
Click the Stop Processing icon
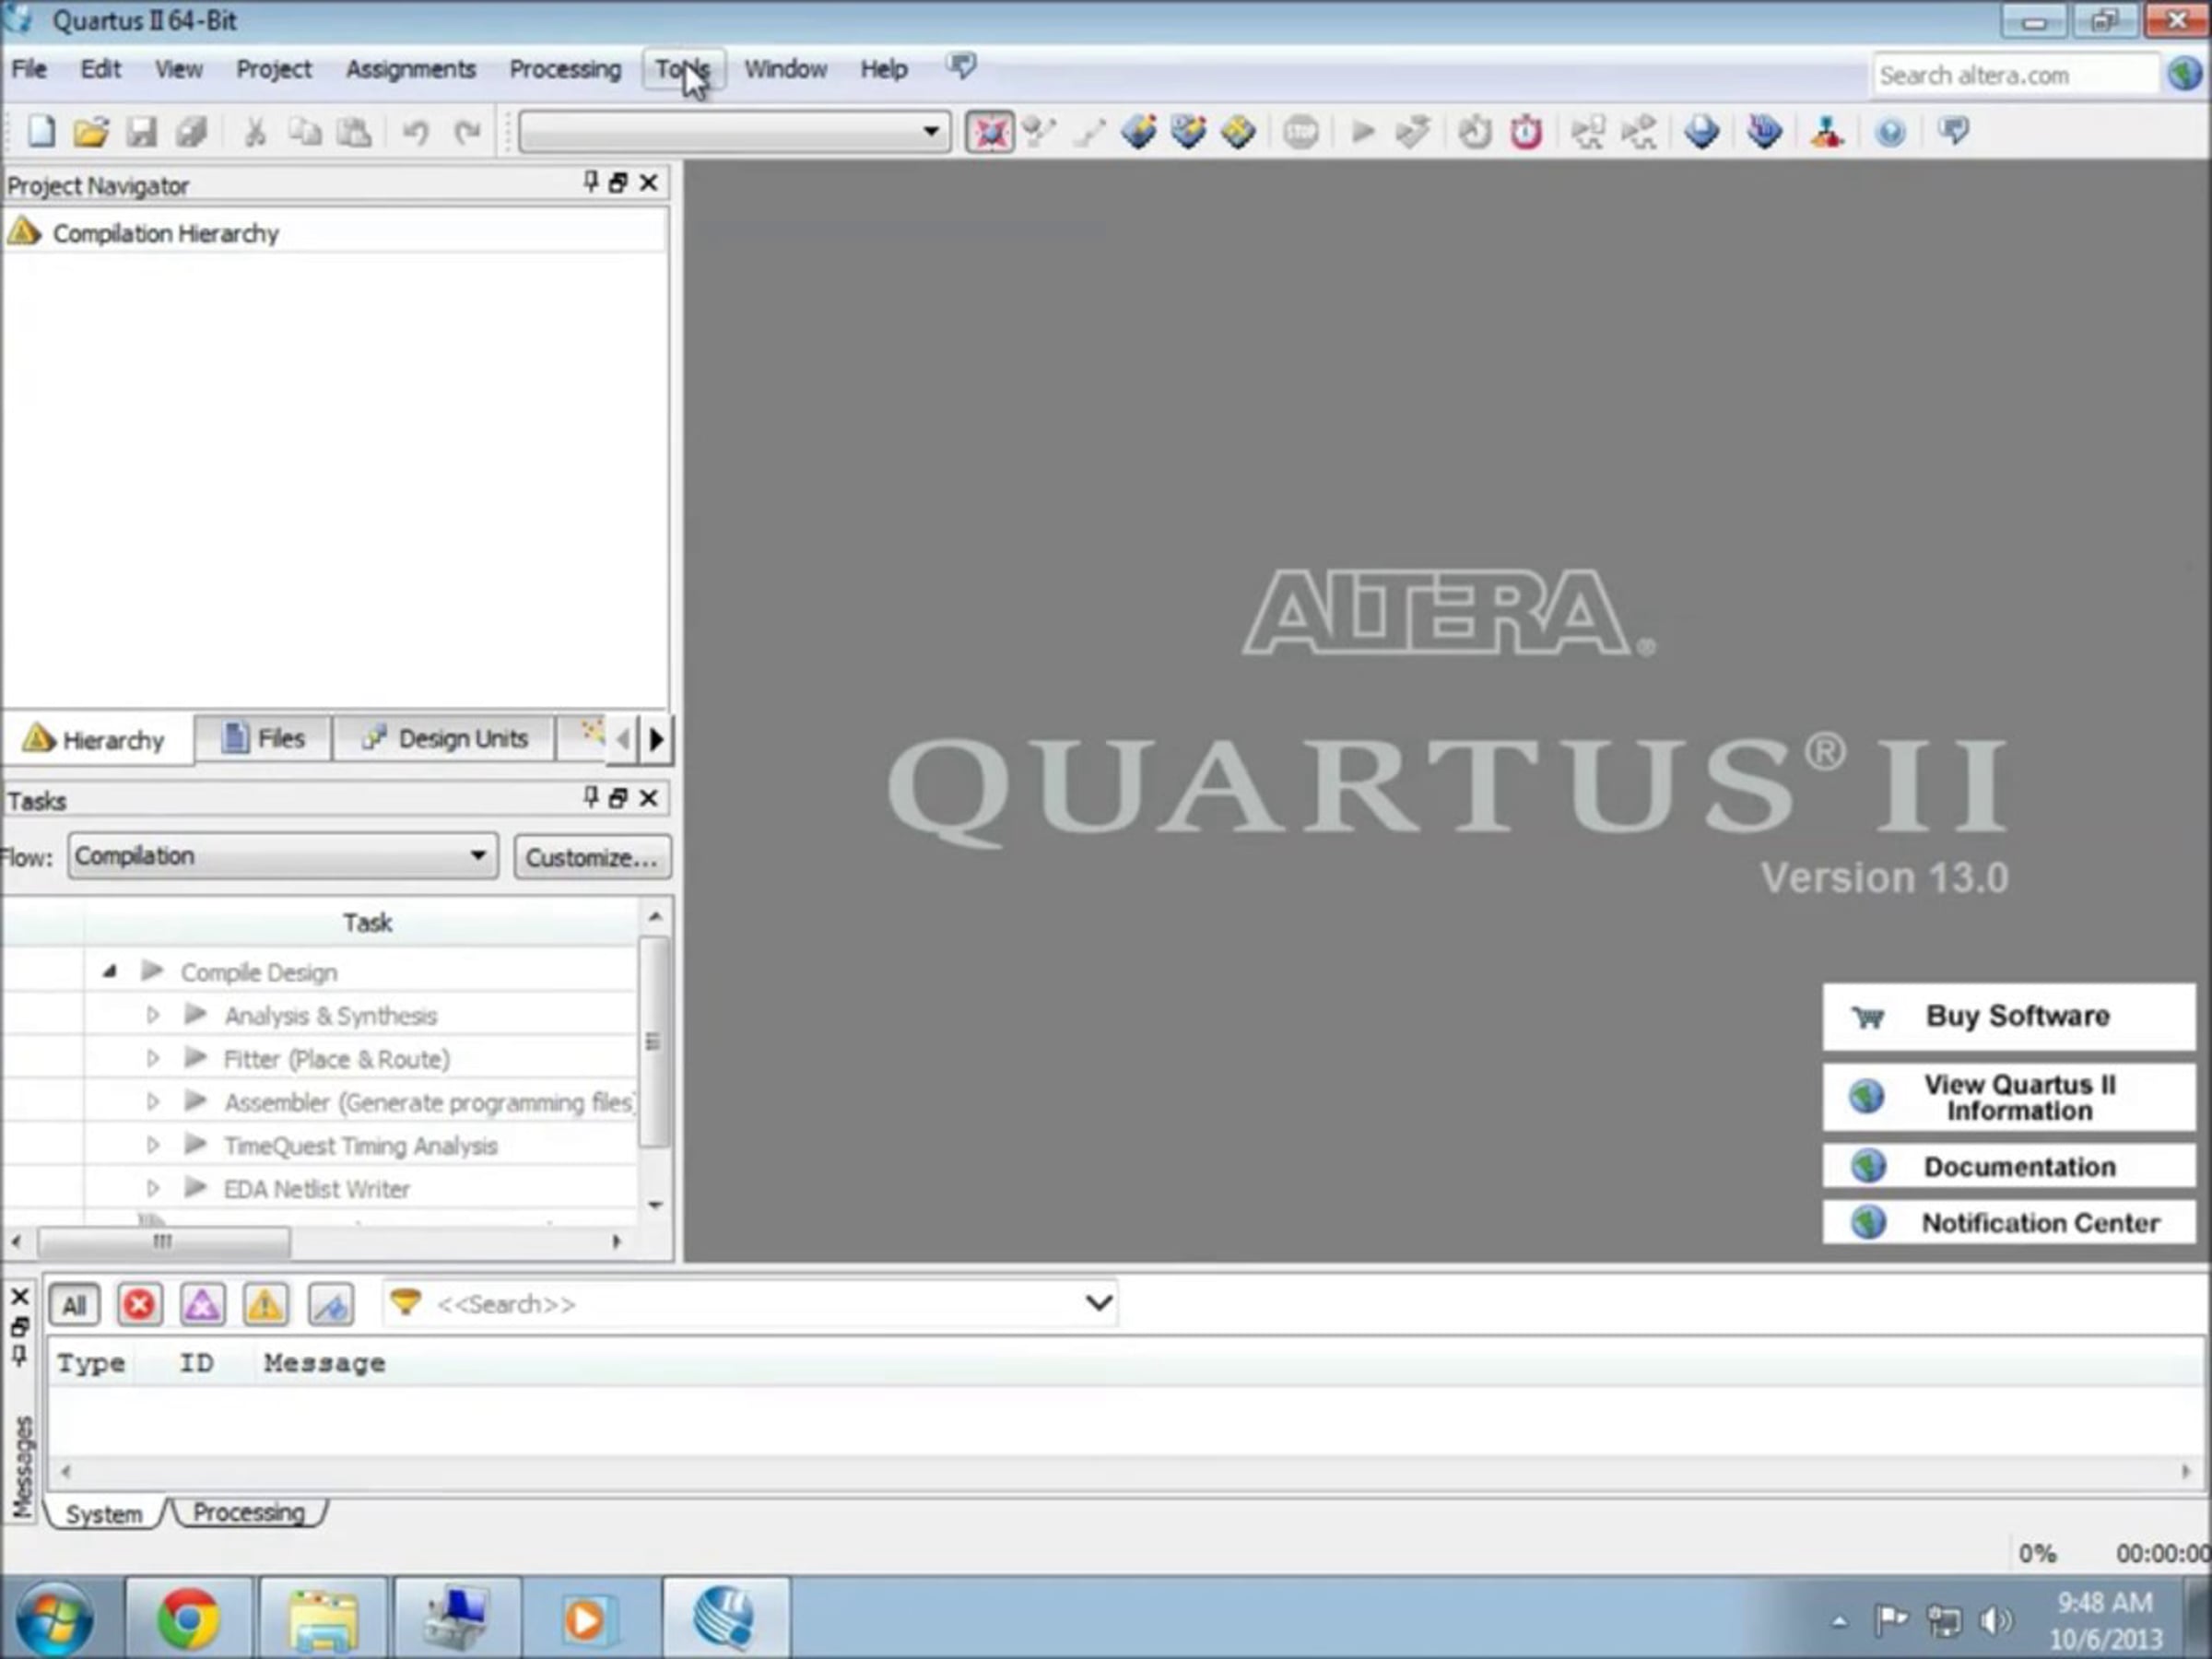pos(1300,131)
